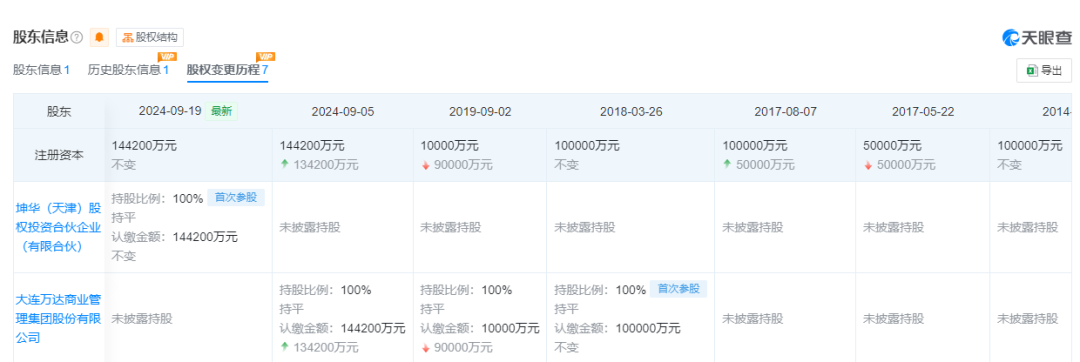Click the VIP badge above 股权变更历程 tab
This screenshot has height=362, width=1080.
(267, 57)
